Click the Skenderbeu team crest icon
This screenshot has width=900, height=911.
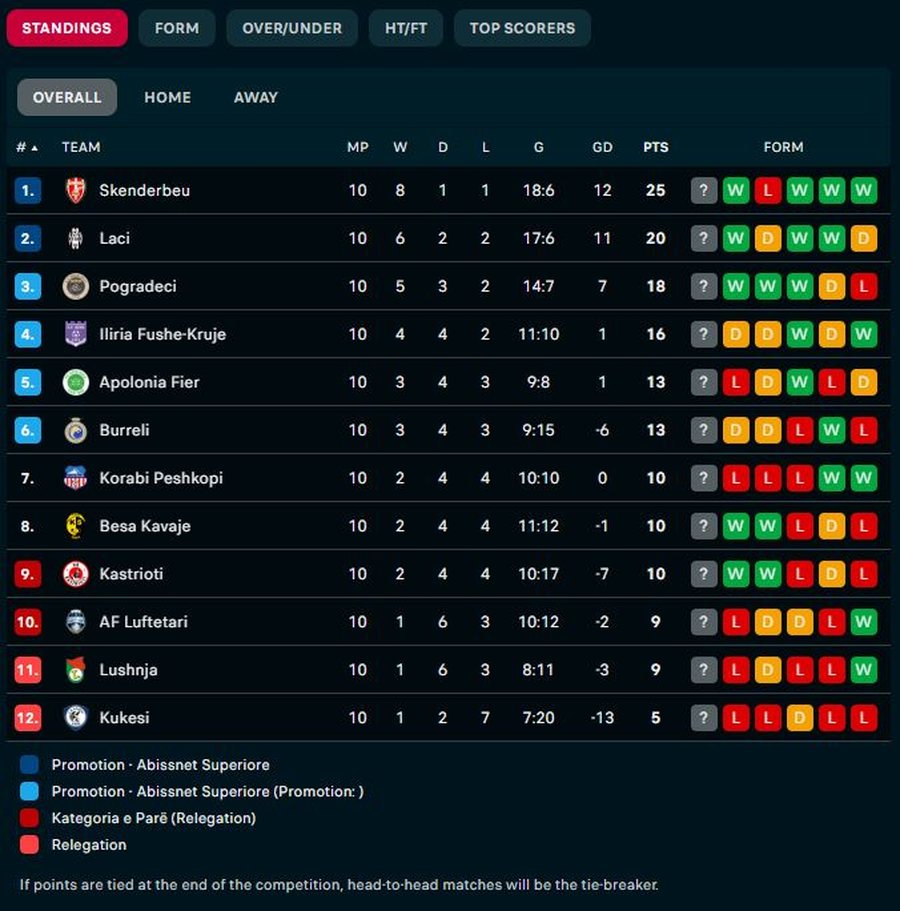[75, 190]
